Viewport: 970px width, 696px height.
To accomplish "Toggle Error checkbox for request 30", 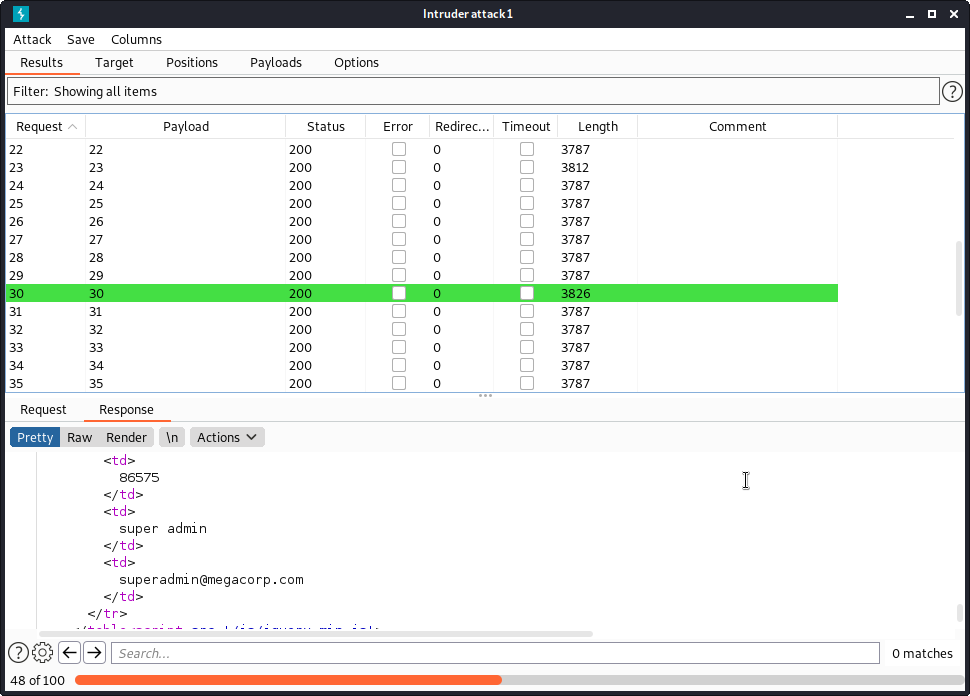I will pyautogui.click(x=399, y=293).
